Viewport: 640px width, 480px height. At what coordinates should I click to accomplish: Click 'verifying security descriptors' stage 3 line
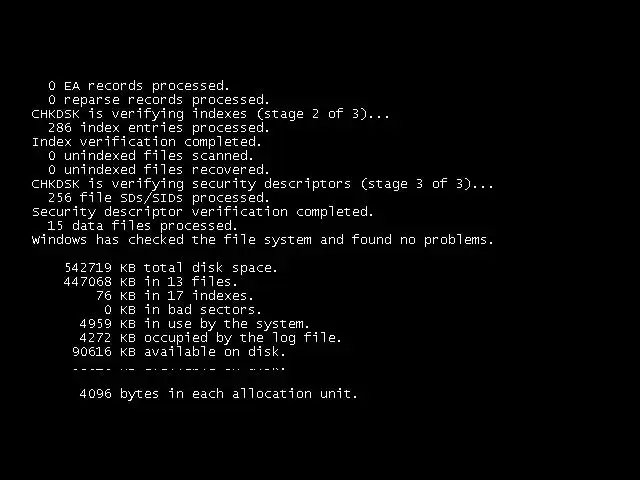(263, 184)
